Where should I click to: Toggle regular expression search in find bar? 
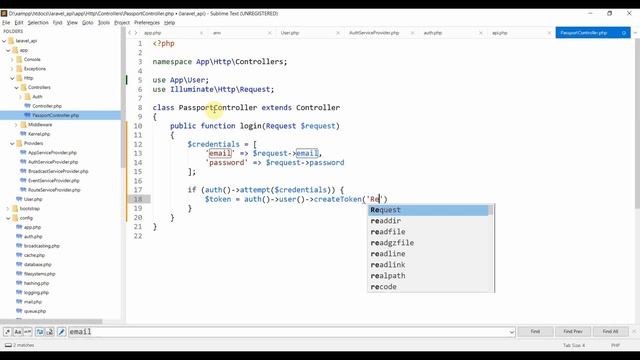pos(8,332)
